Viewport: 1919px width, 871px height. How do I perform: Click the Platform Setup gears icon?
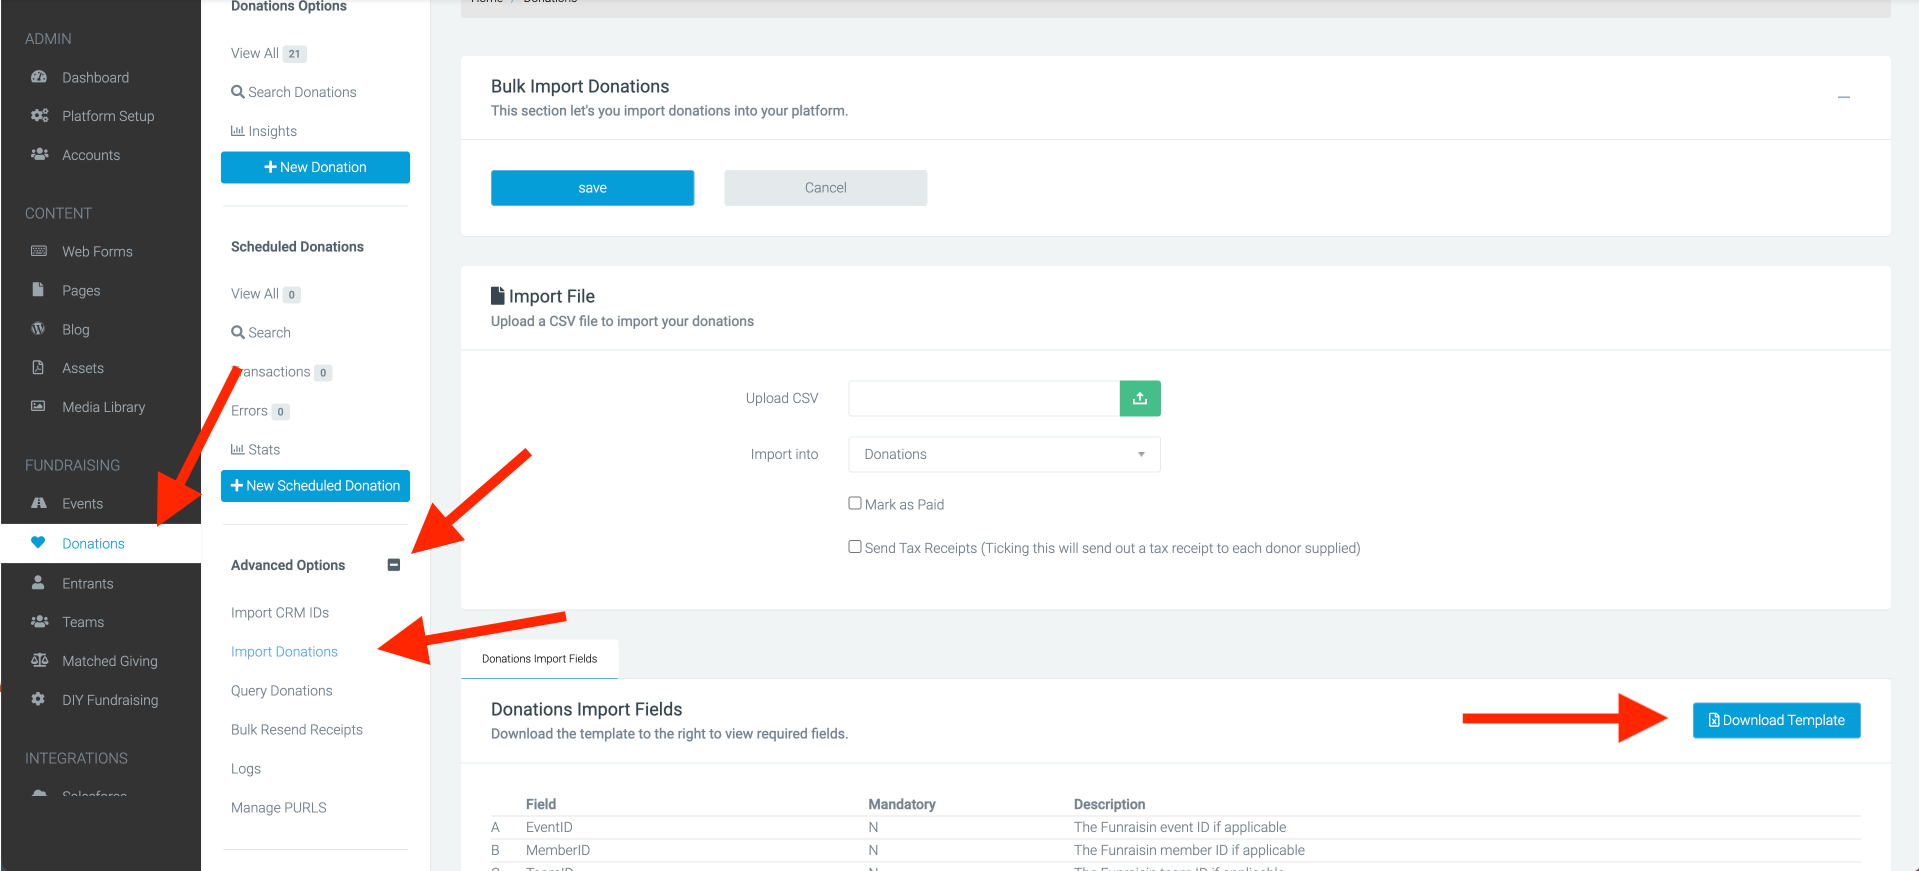39,116
